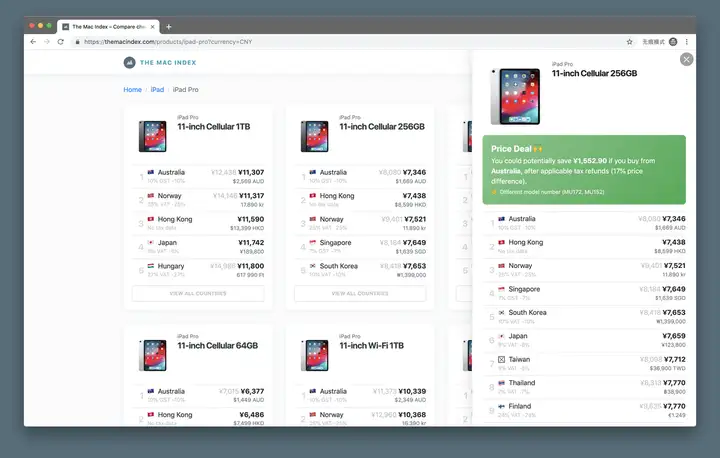Click Singapore flag in Cellular 256GB card
This screenshot has width=720, height=458.
(313, 243)
